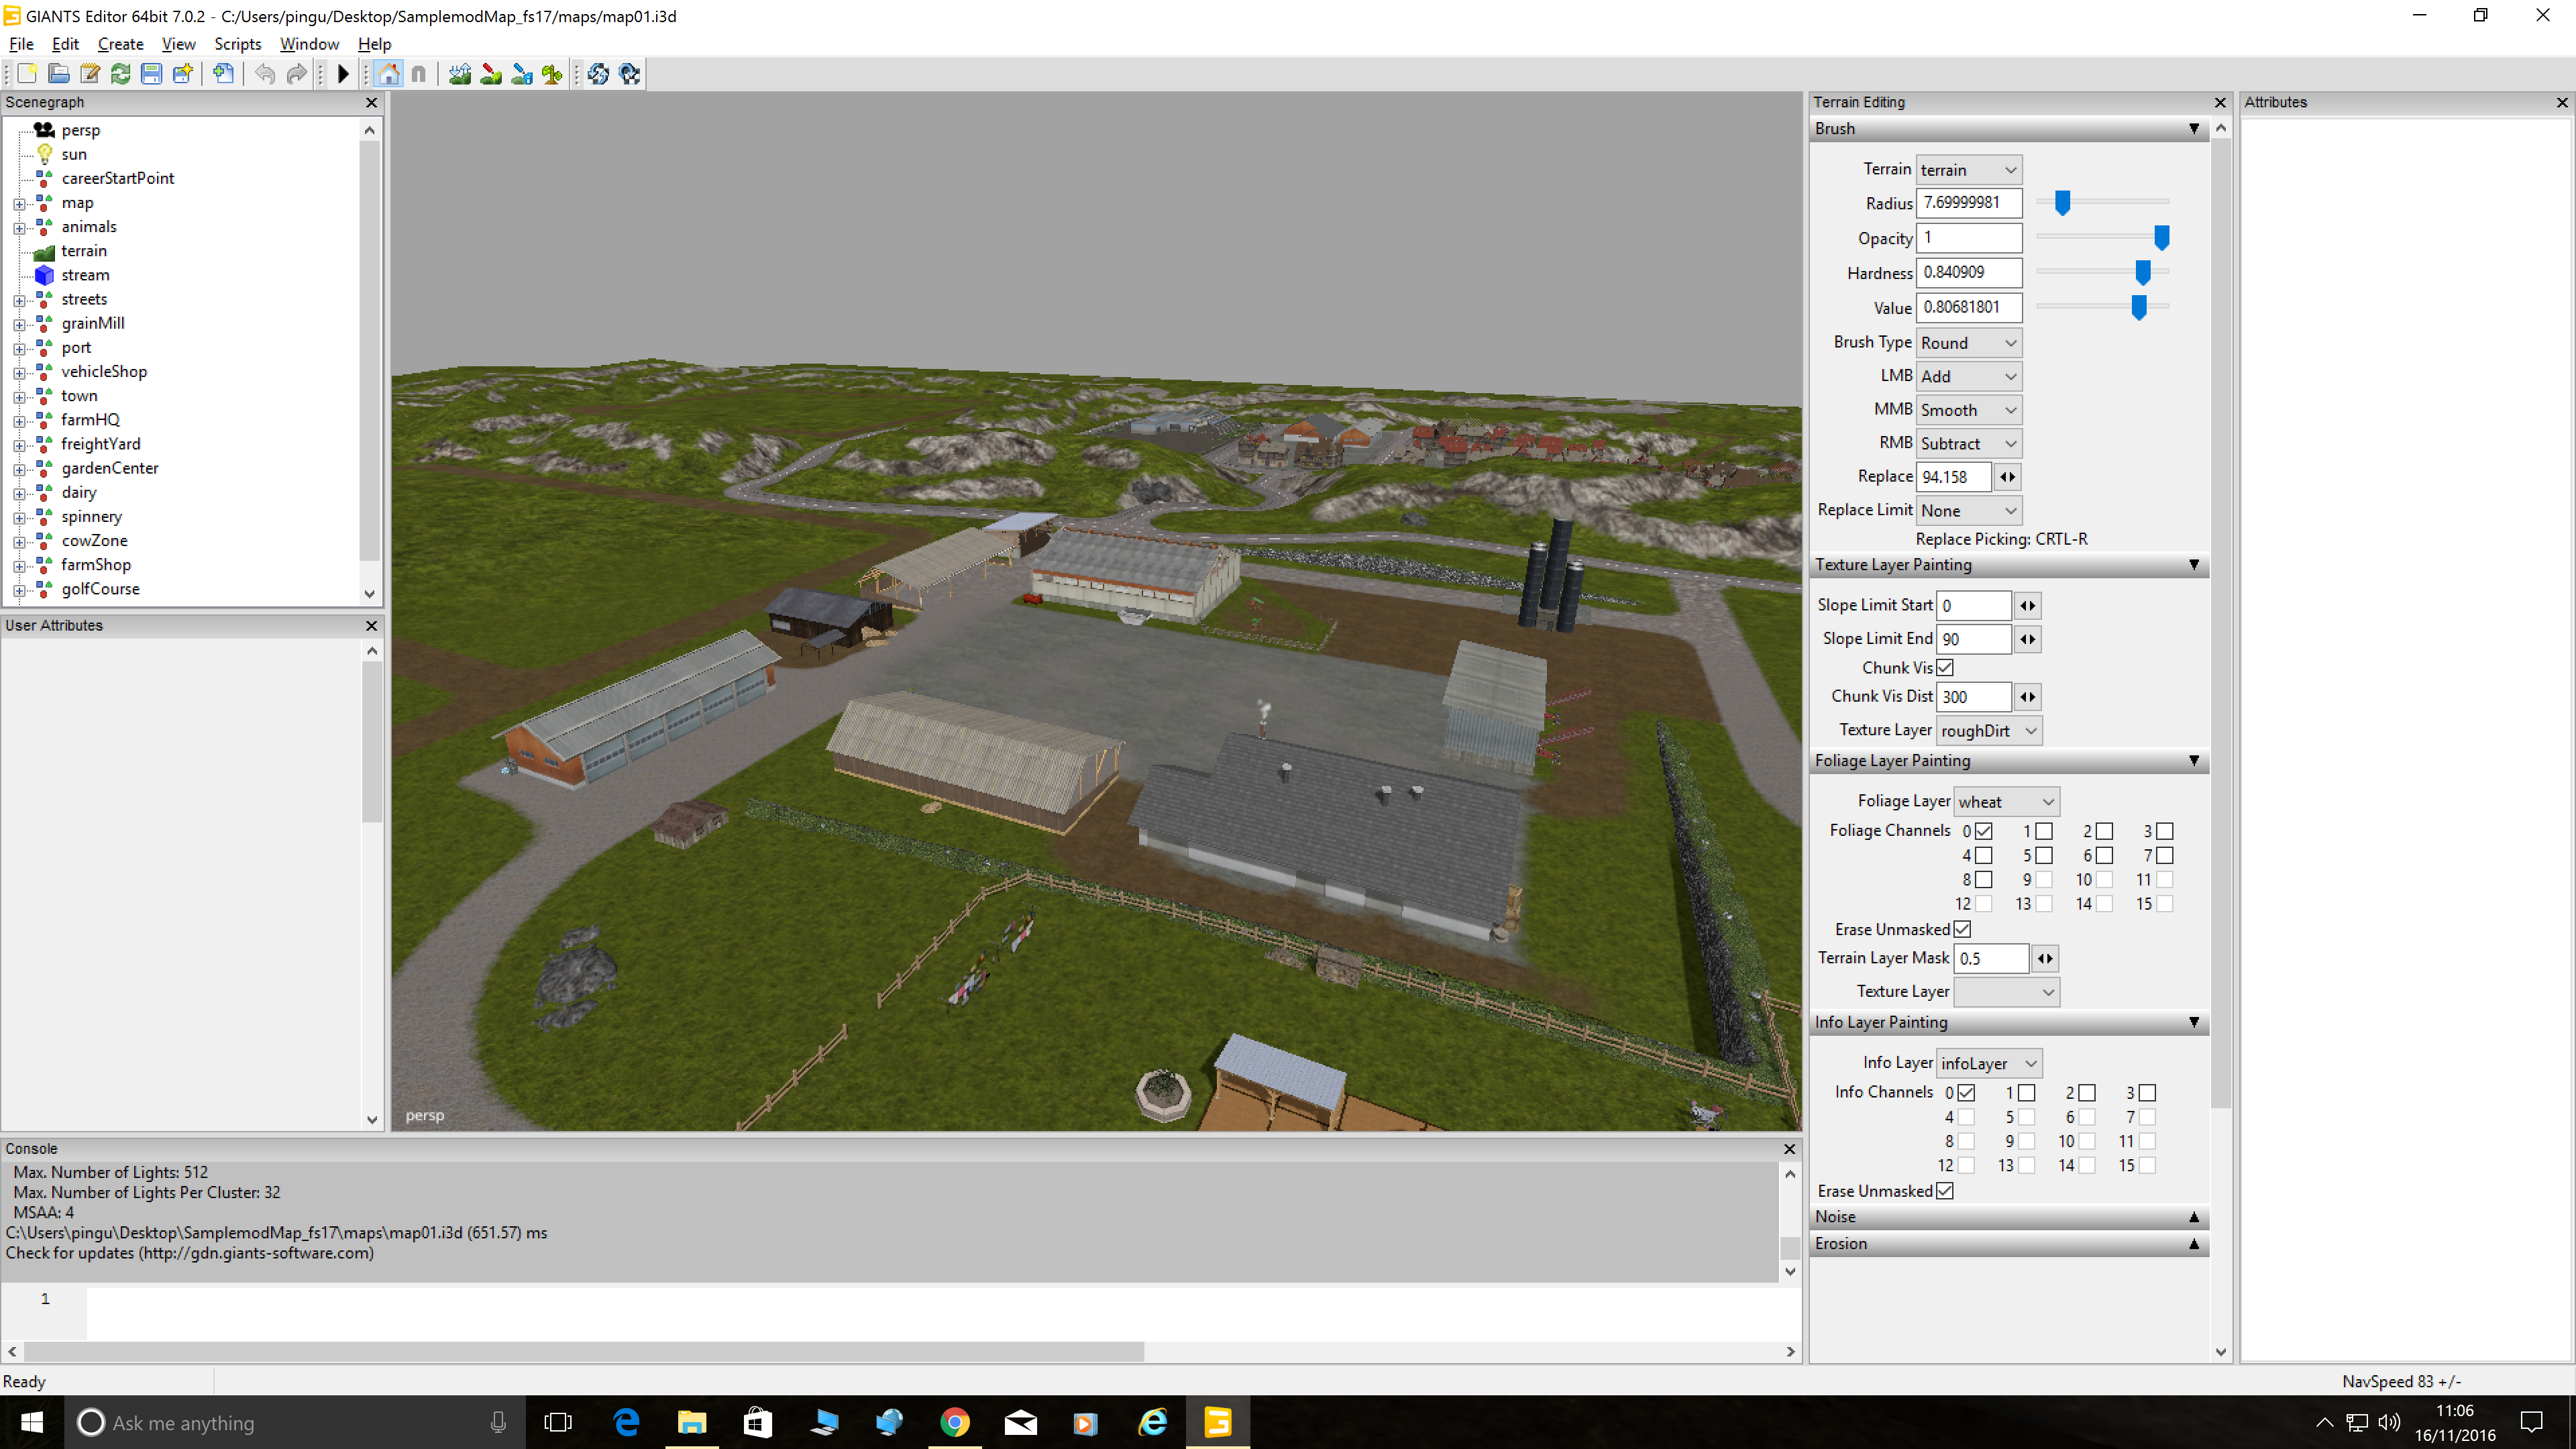Undo the last action
Image resolution: width=2576 pixels, height=1449 pixels.
coord(265,74)
